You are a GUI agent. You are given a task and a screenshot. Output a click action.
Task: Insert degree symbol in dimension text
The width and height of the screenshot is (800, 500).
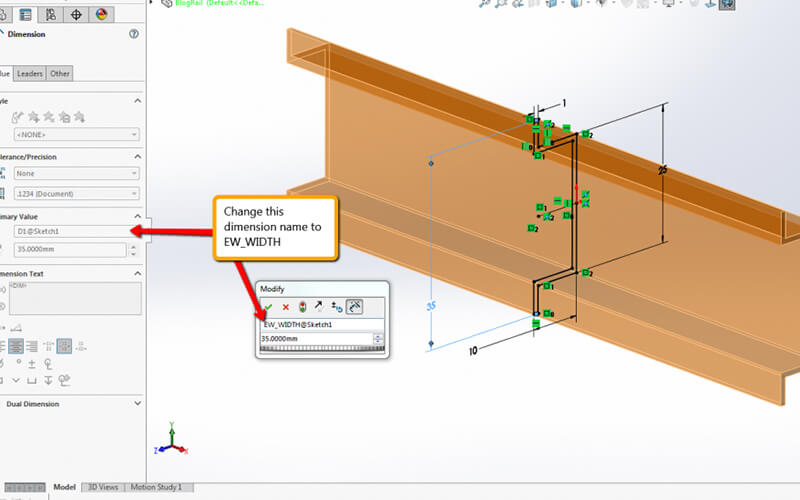[x=19, y=363]
